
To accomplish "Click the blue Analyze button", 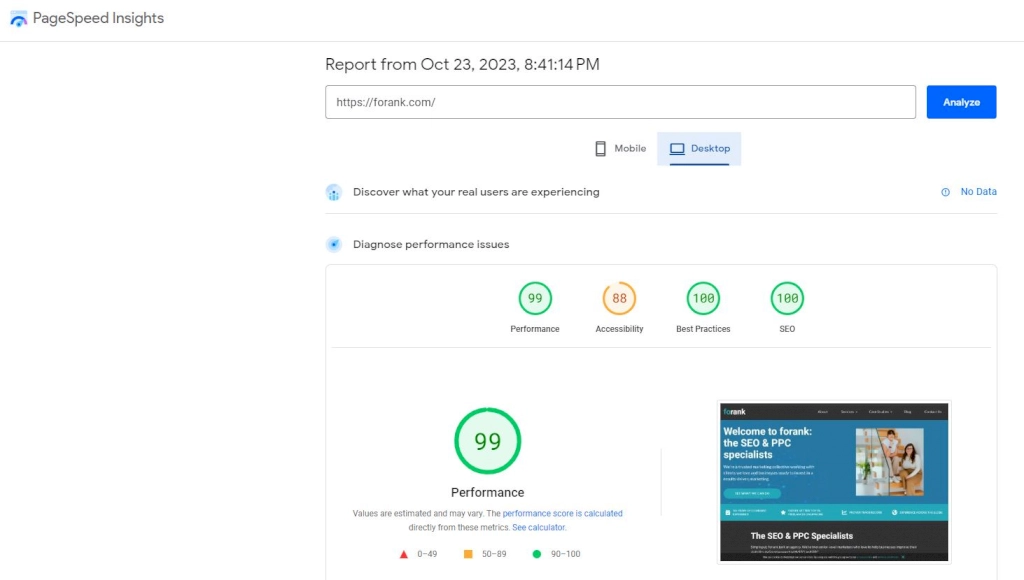I will pyautogui.click(x=961, y=102).
